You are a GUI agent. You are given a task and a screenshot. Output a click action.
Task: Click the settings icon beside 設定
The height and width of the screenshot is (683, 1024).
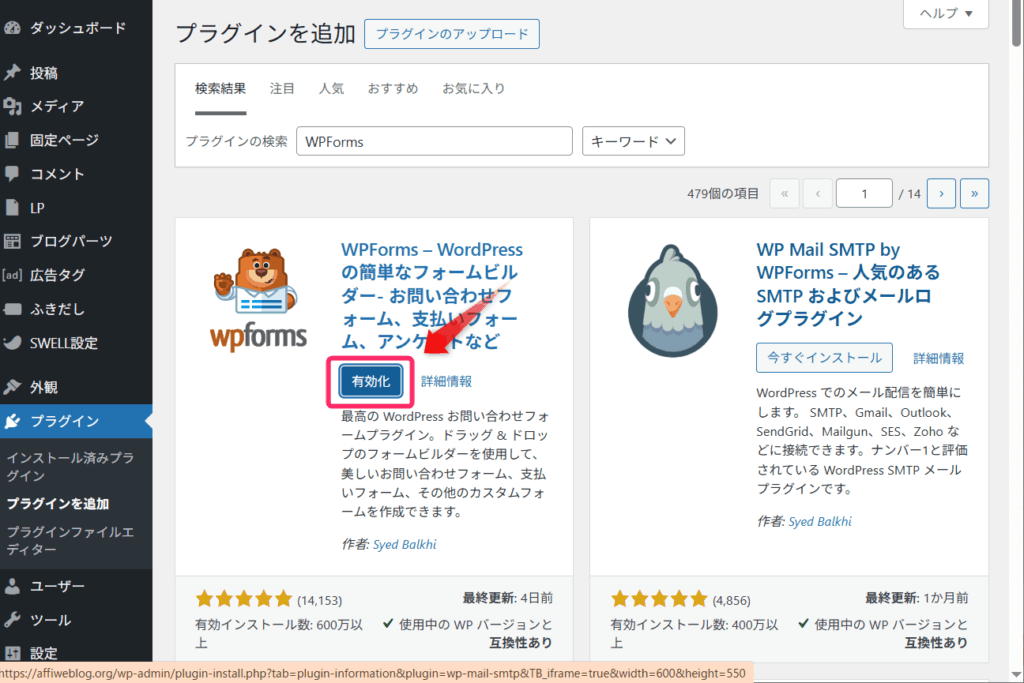(12, 653)
